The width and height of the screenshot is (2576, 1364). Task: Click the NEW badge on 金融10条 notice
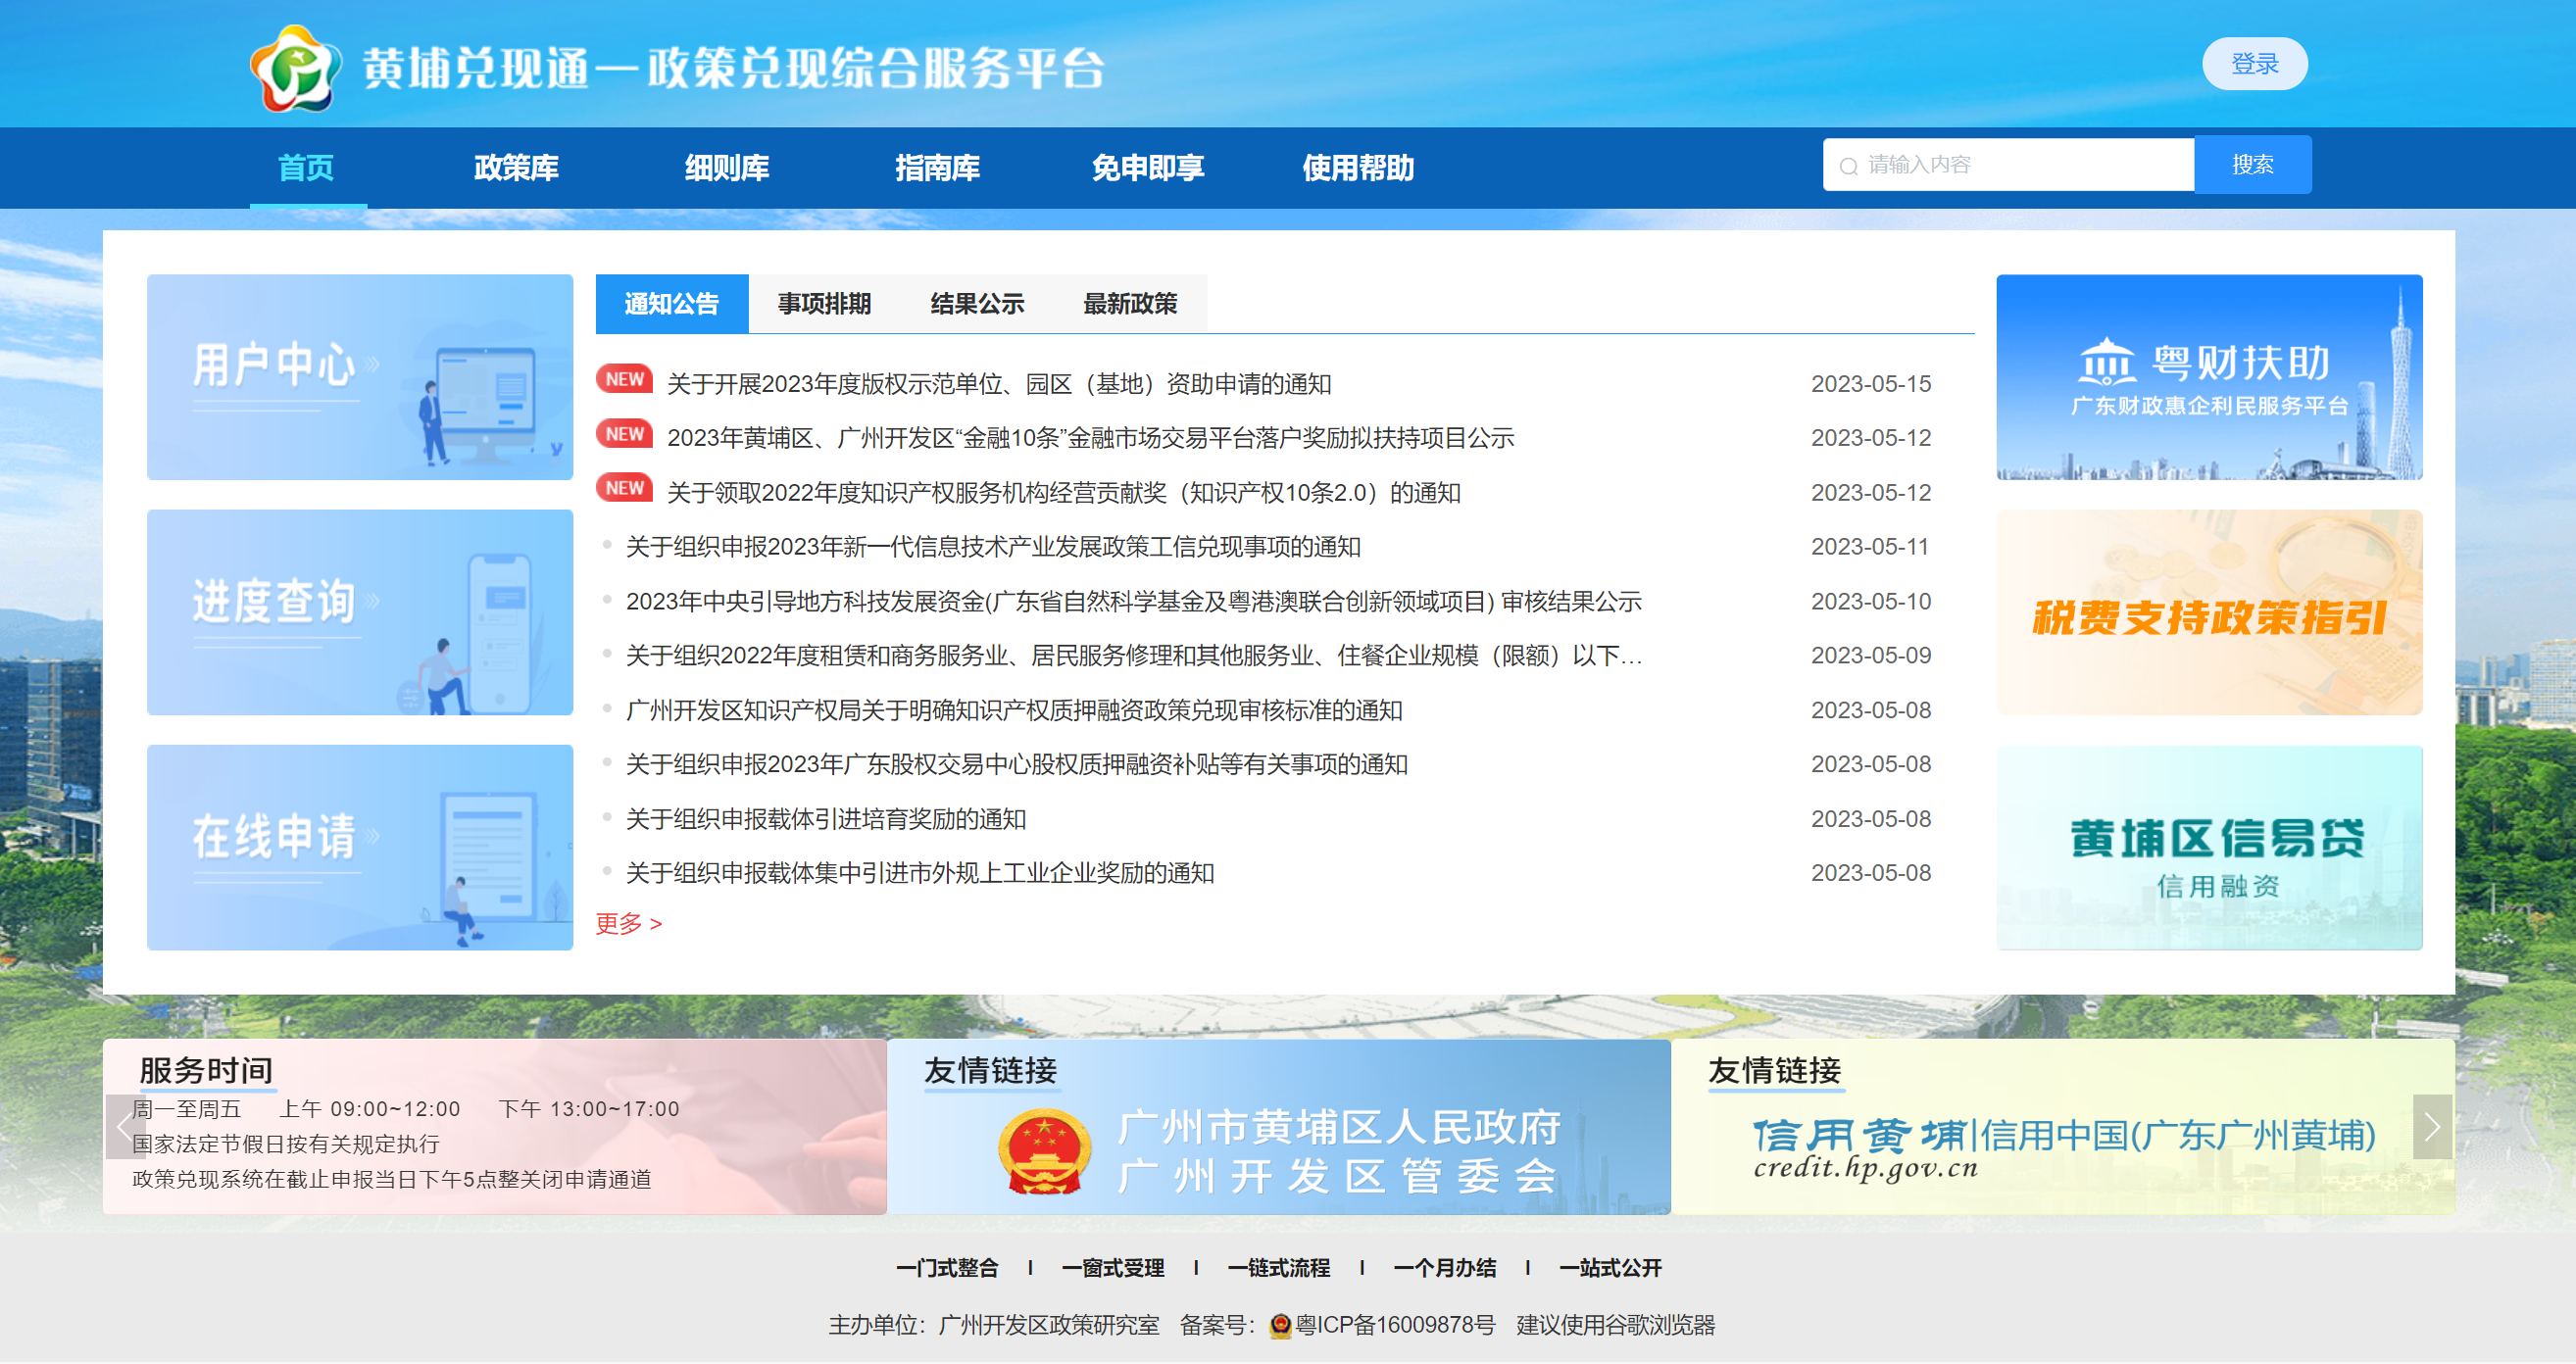point(624,434)
